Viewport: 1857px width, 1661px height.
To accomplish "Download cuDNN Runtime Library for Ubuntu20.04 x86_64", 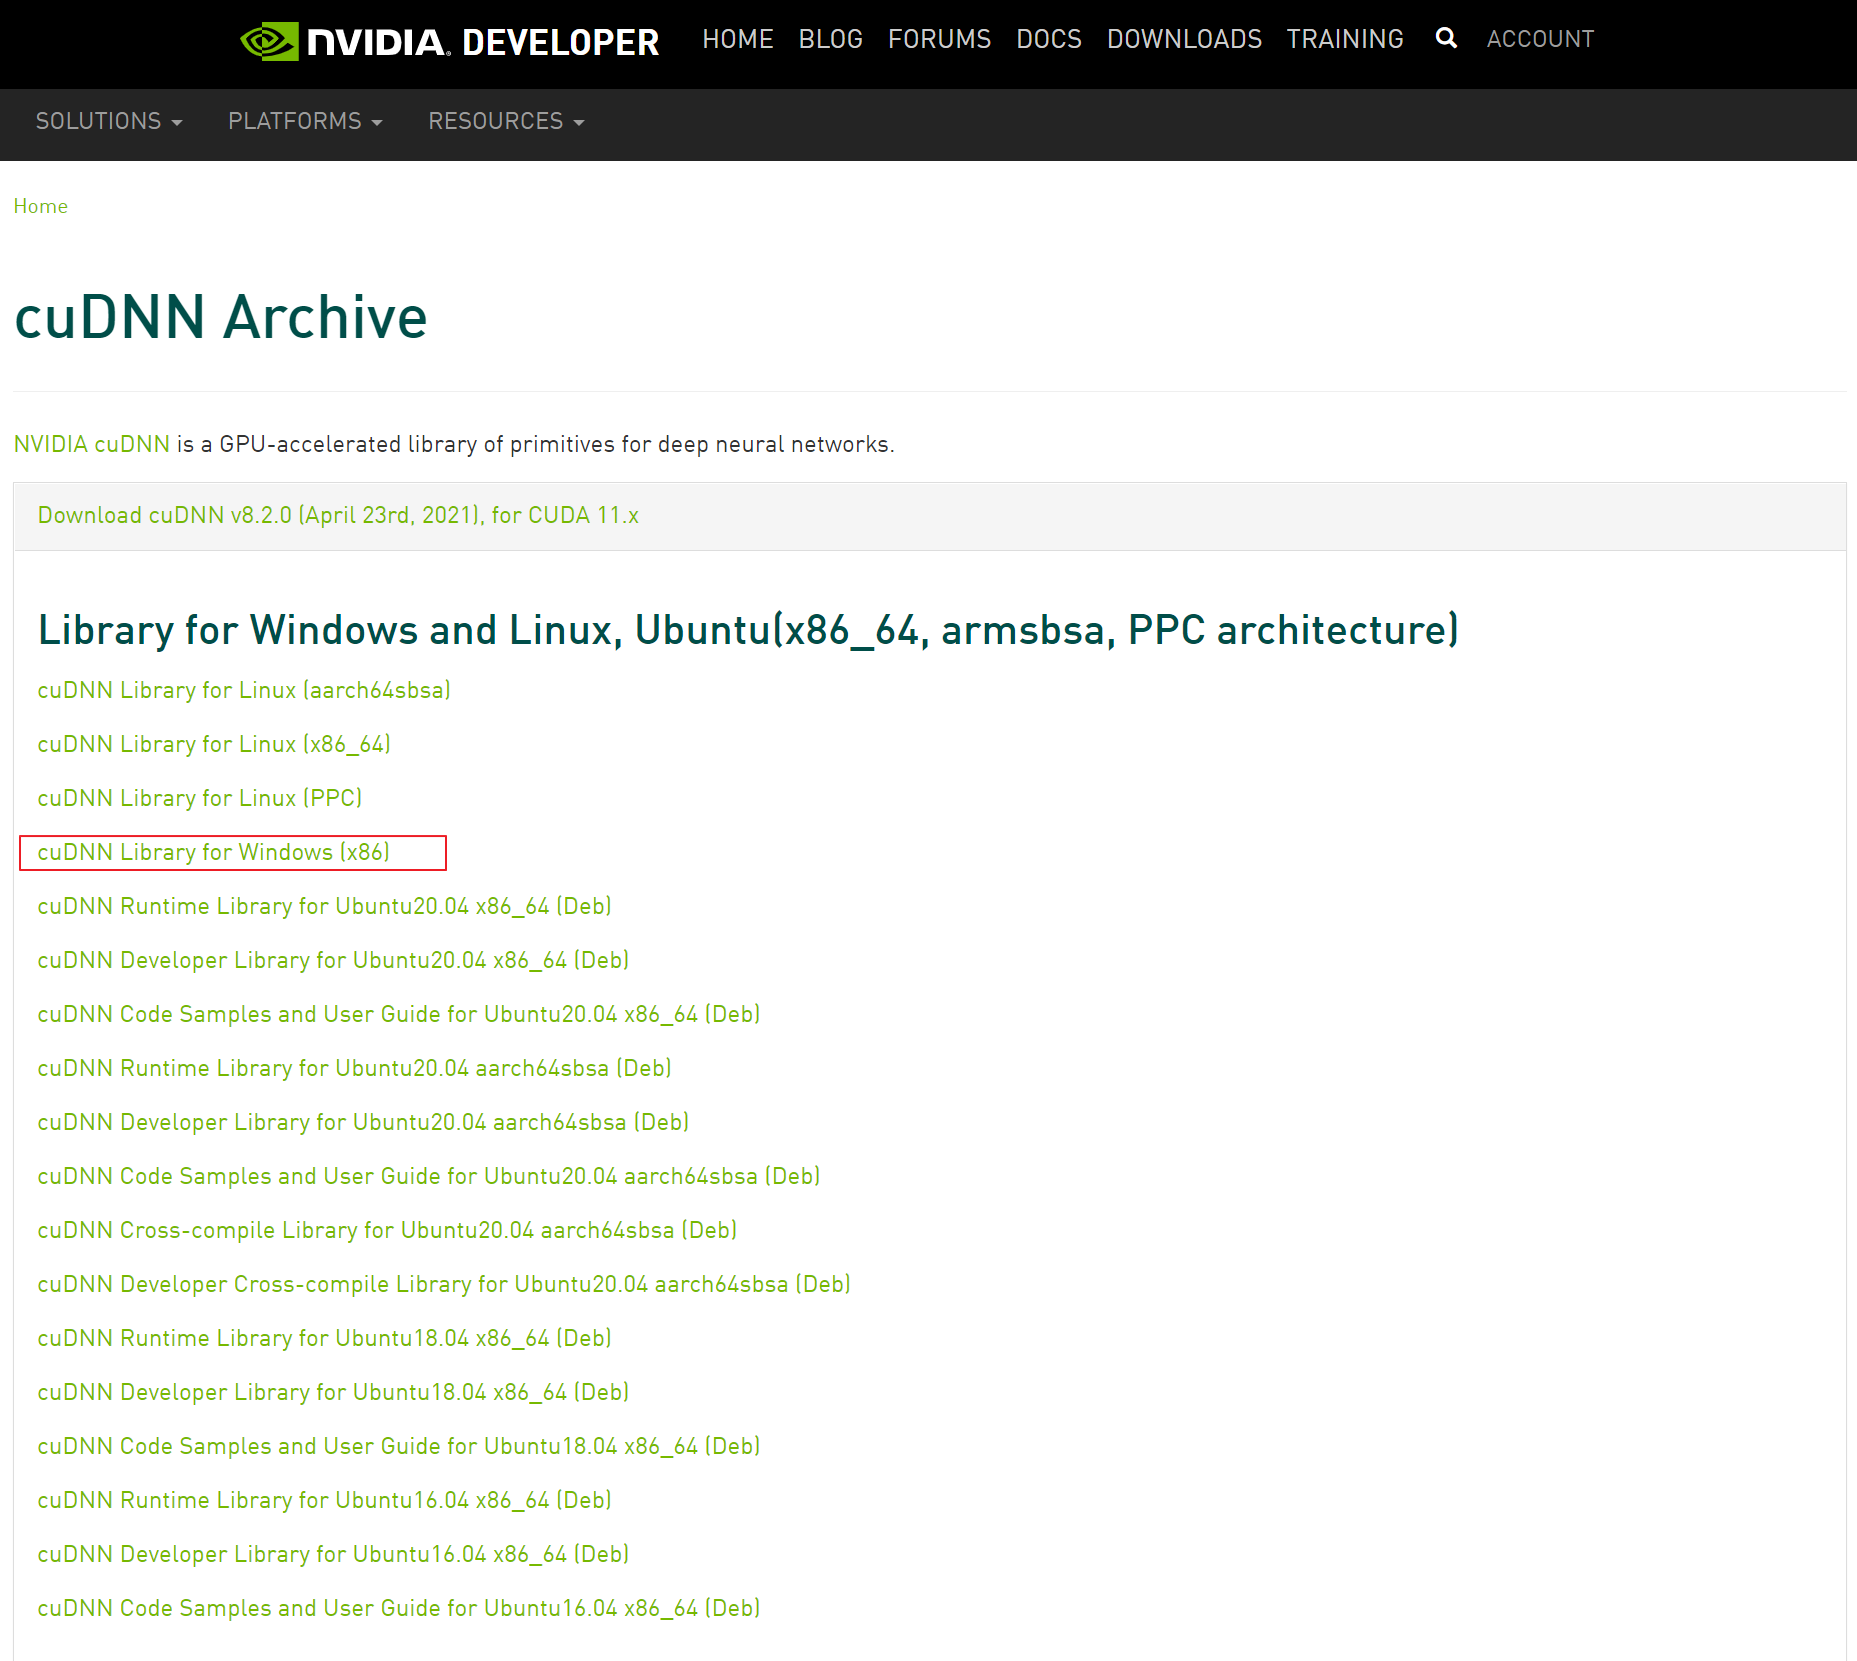I will coord(324,906).
